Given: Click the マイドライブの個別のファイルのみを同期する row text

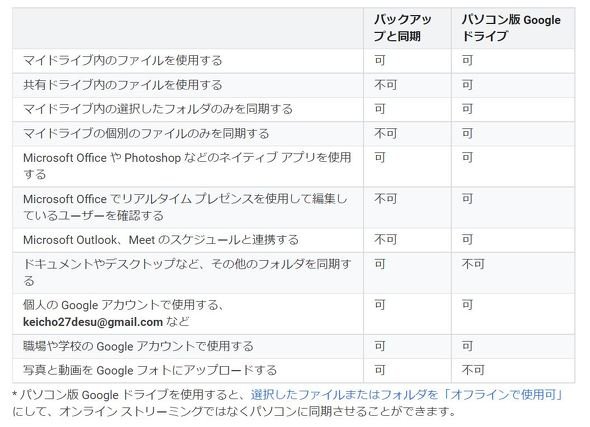Looking at the screenshot, I should click(x=146, y=134).
